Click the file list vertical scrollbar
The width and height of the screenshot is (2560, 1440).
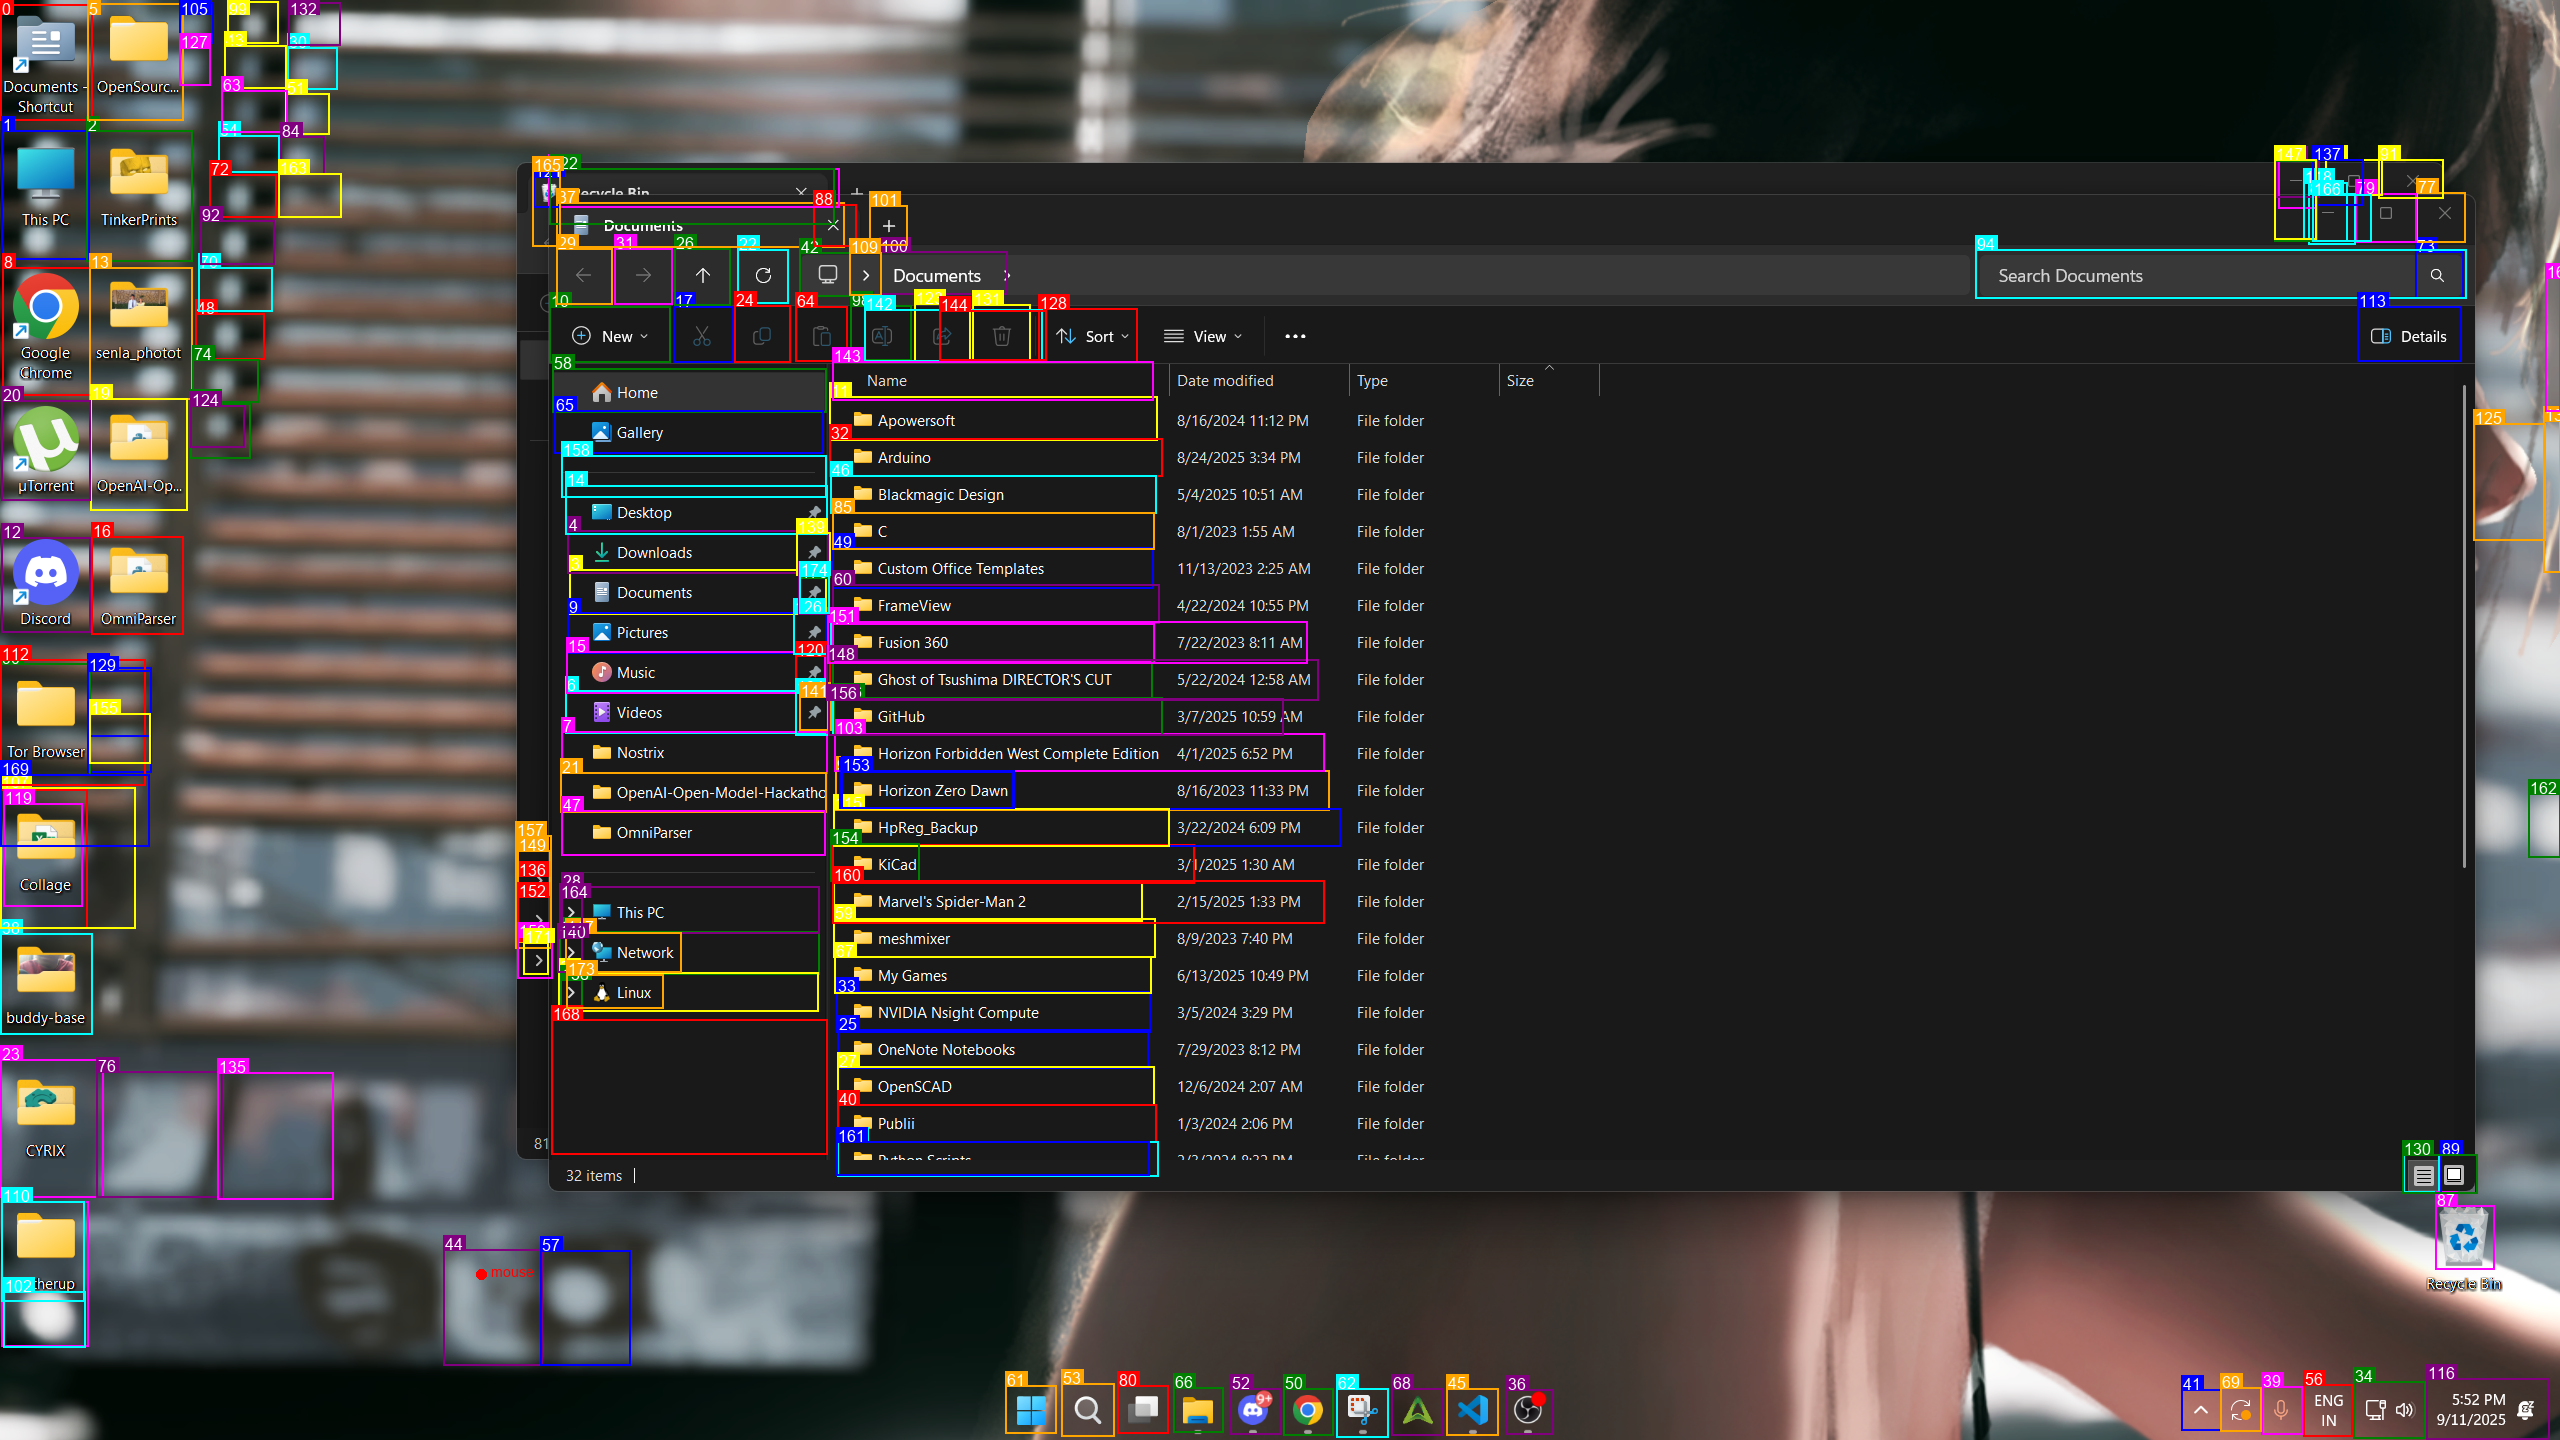[2464, 625]
